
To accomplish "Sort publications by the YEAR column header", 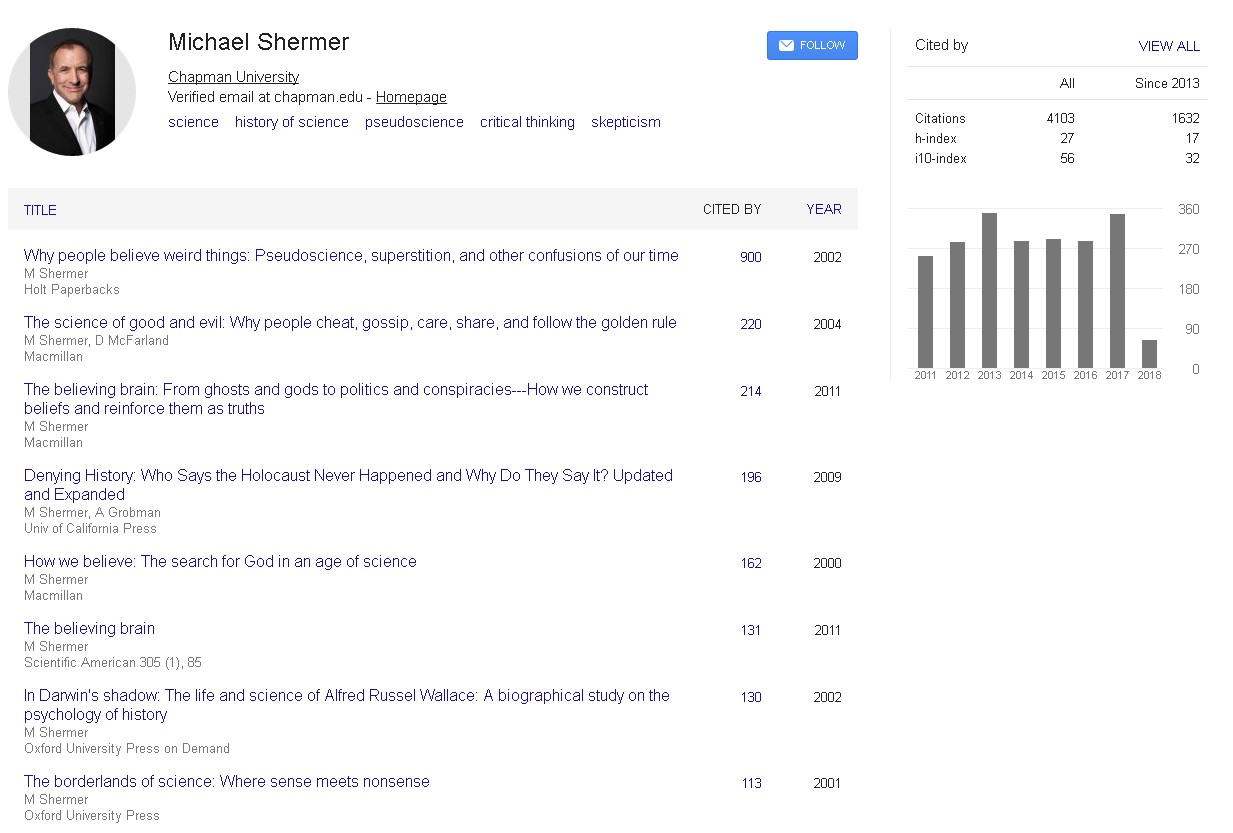I will [824, 209].
